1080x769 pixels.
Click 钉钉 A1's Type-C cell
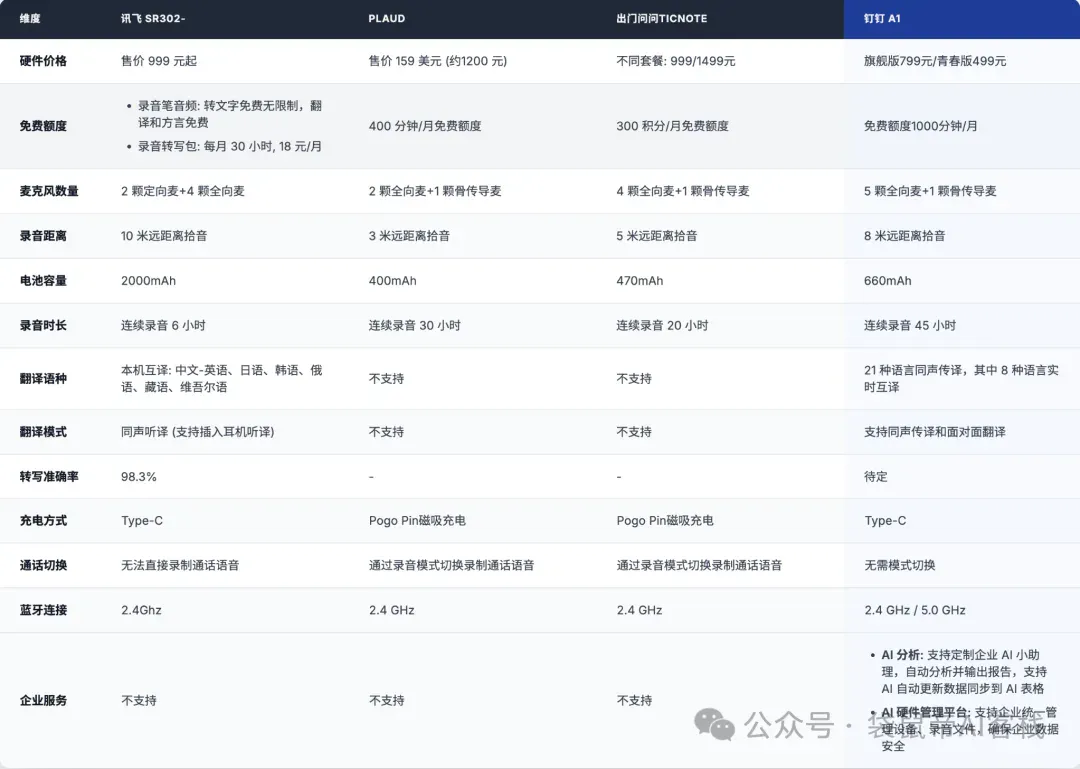point(885,521)
